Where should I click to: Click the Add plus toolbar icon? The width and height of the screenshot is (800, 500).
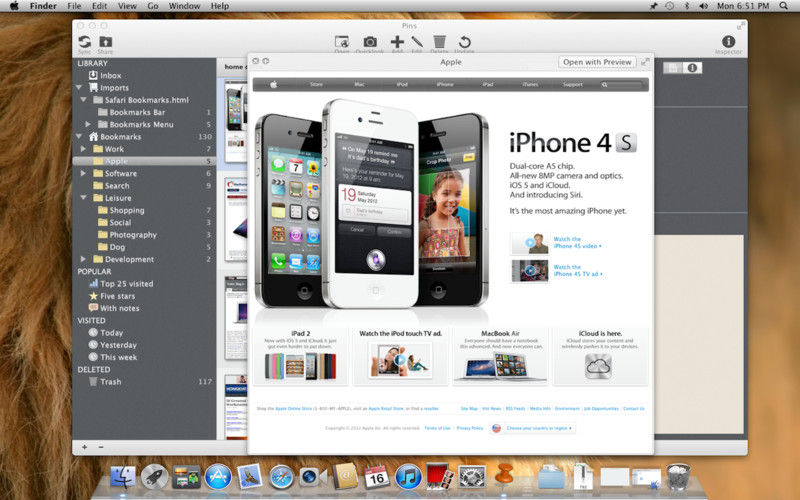(397, 42)
